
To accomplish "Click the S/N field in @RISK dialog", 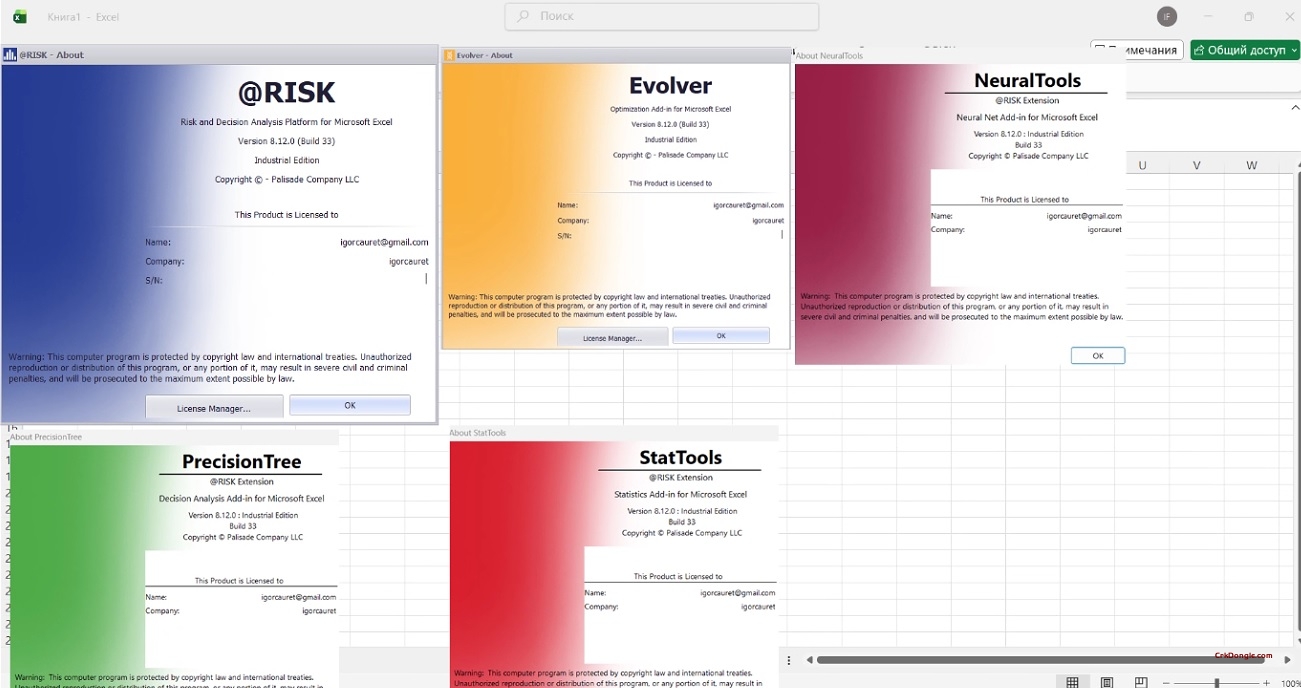I will (286, 280).
